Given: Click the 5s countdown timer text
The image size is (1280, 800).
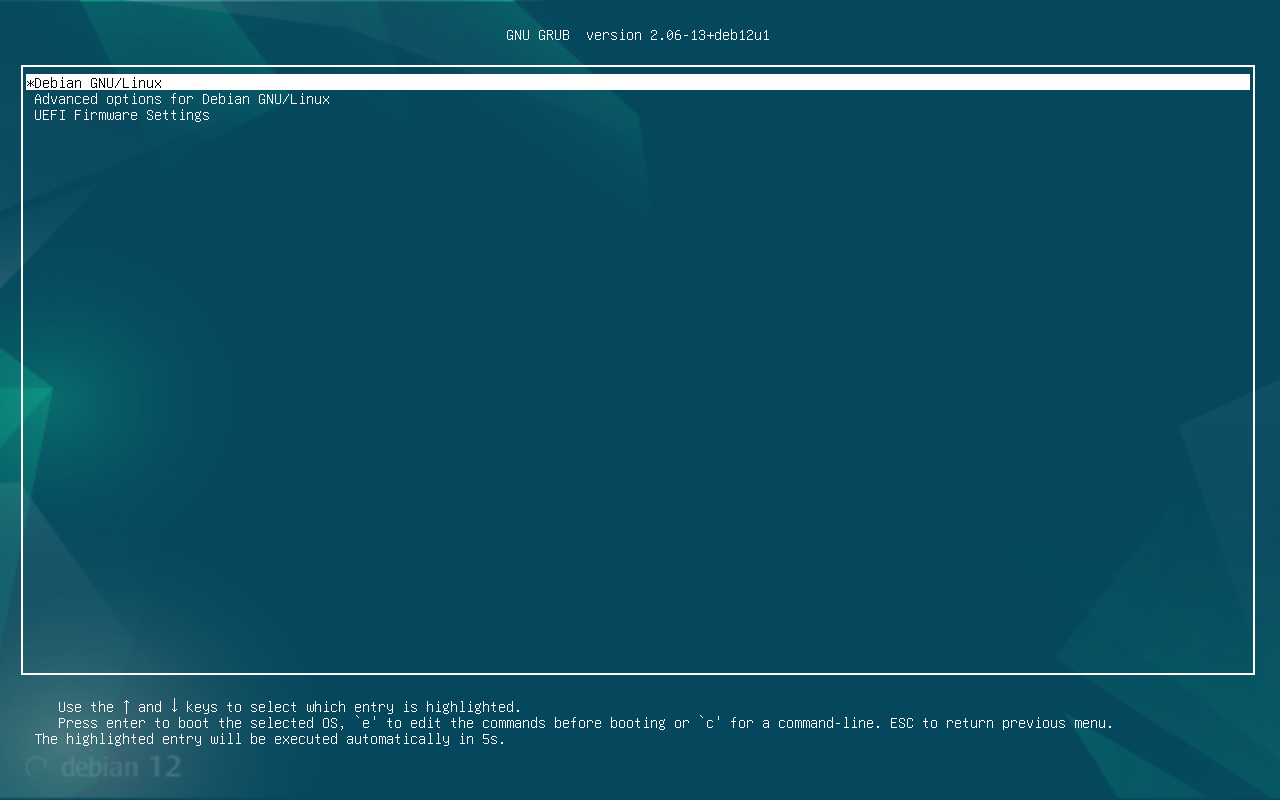Looking at the screenshot, I should pyautogui.click(x=493, y=739).
